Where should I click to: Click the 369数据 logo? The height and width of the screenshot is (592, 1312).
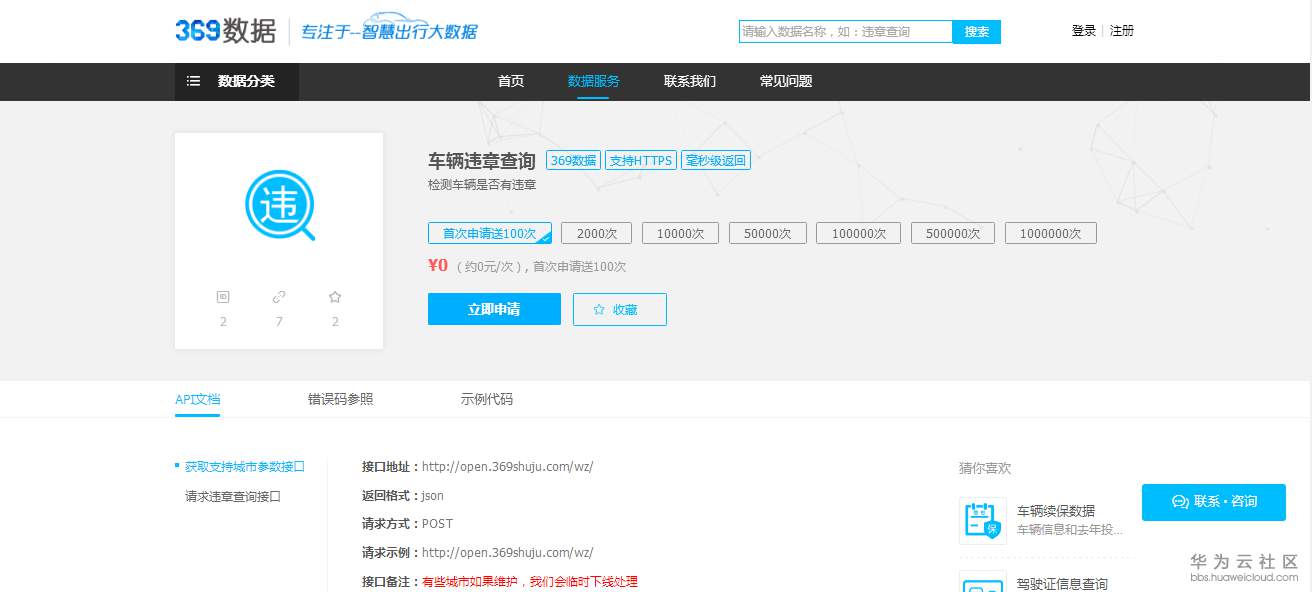(x=225, y=31)
